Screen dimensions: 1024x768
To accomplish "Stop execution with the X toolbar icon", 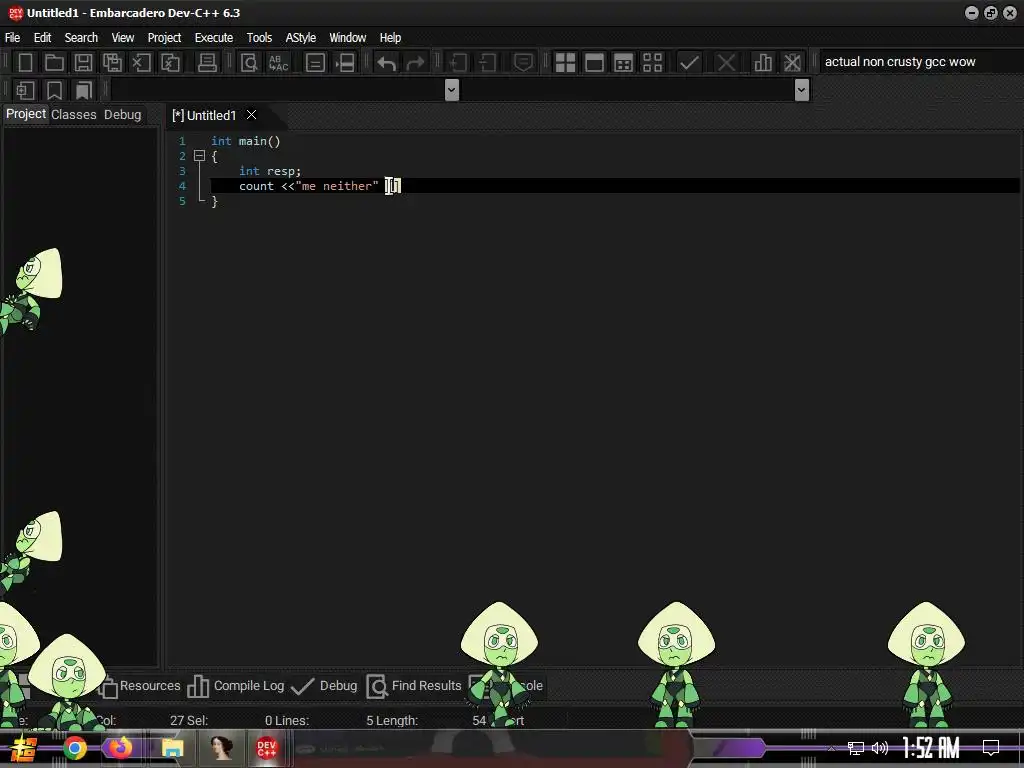I will point(726,63).
